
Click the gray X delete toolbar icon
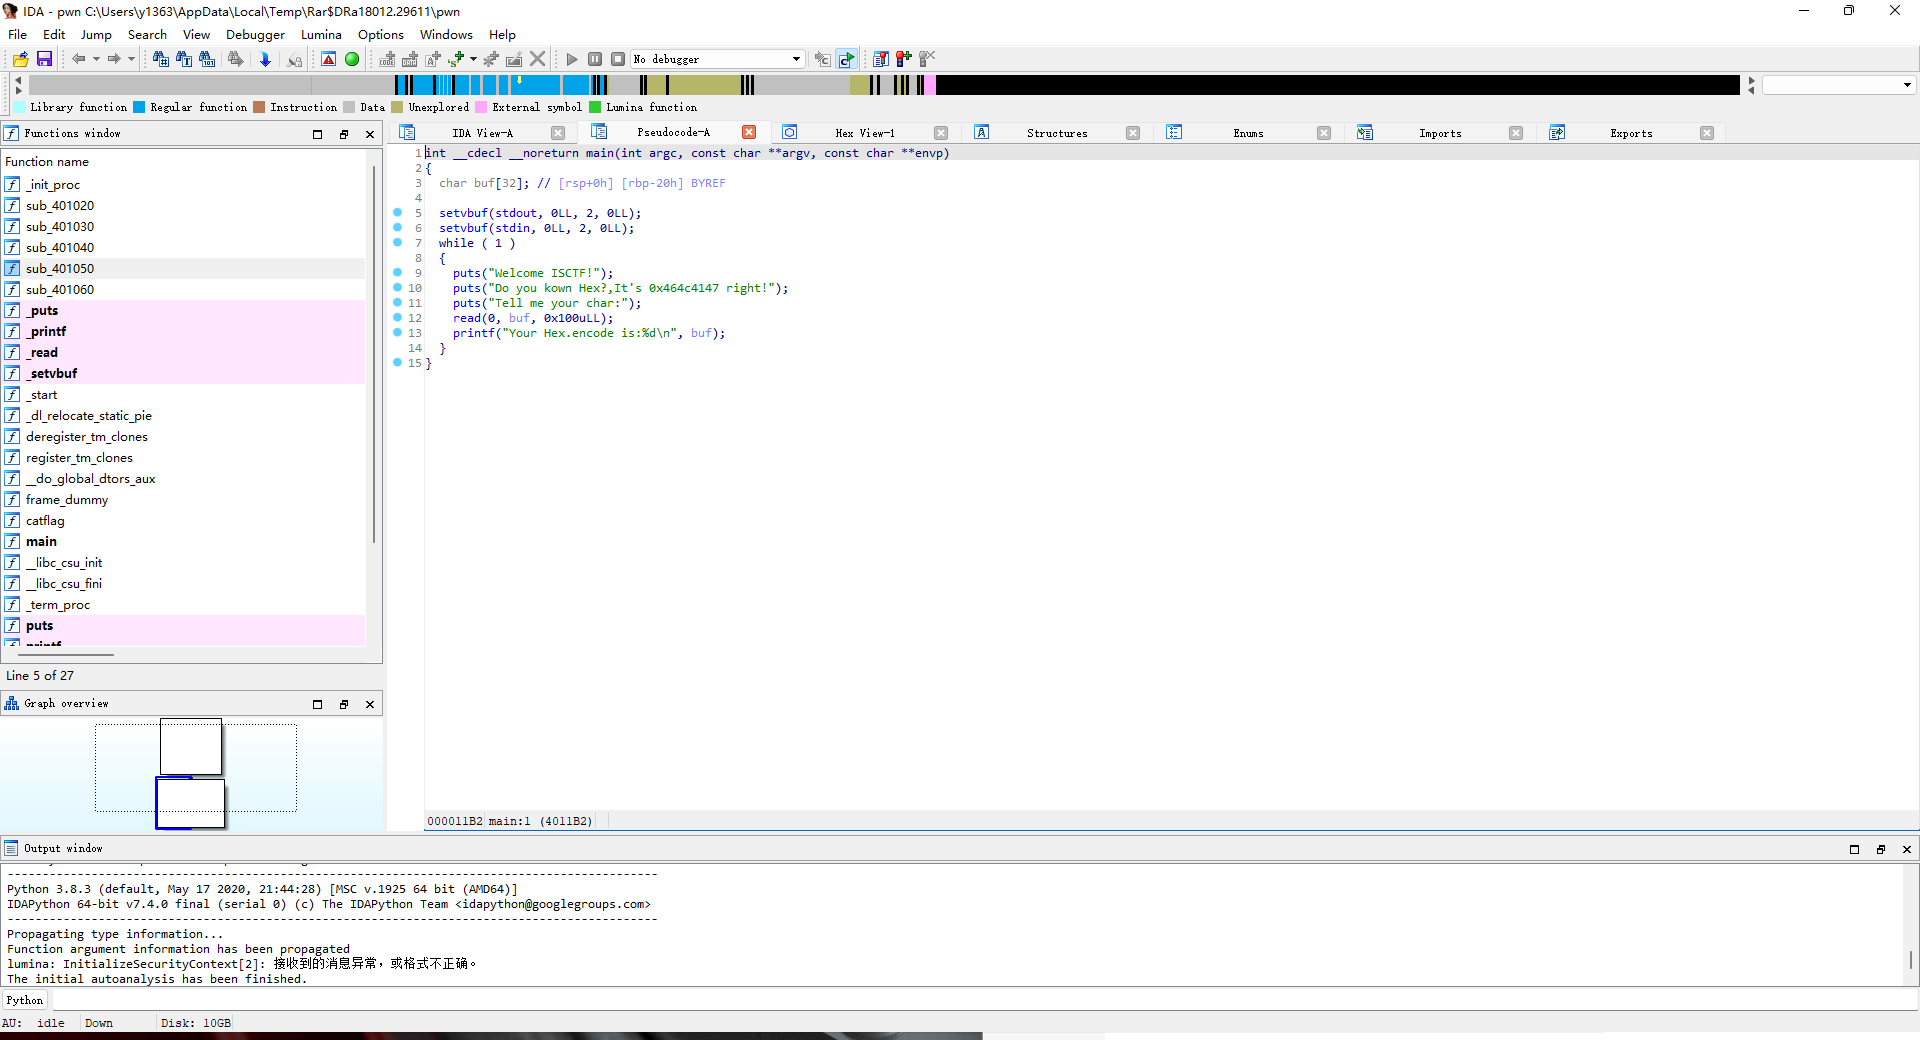[538, 59]
